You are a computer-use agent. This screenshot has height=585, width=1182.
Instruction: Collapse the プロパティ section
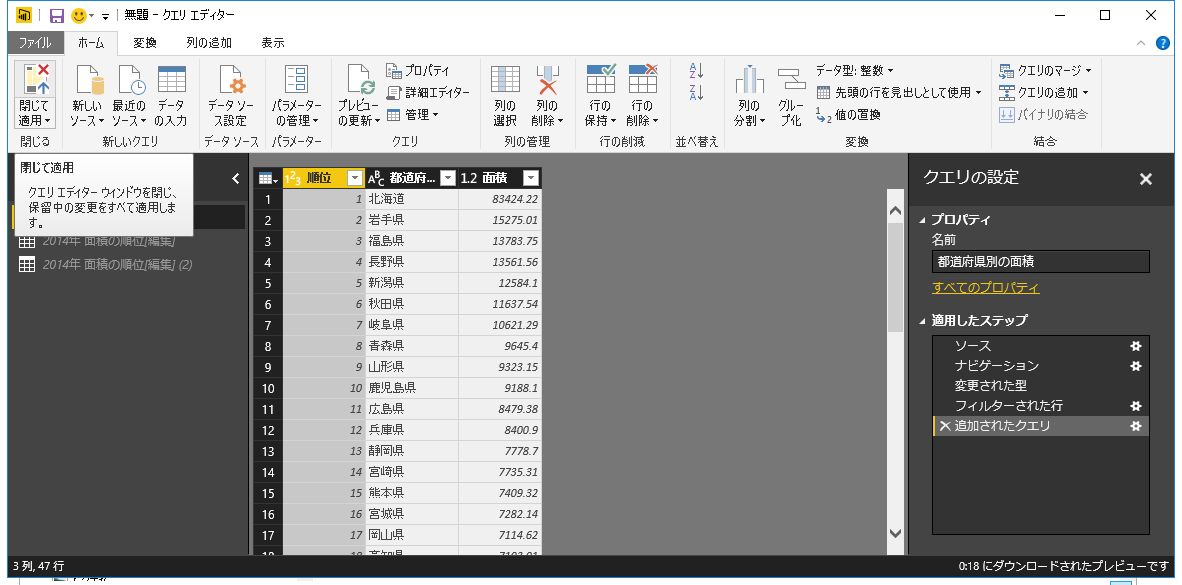[x=923, y=220]
